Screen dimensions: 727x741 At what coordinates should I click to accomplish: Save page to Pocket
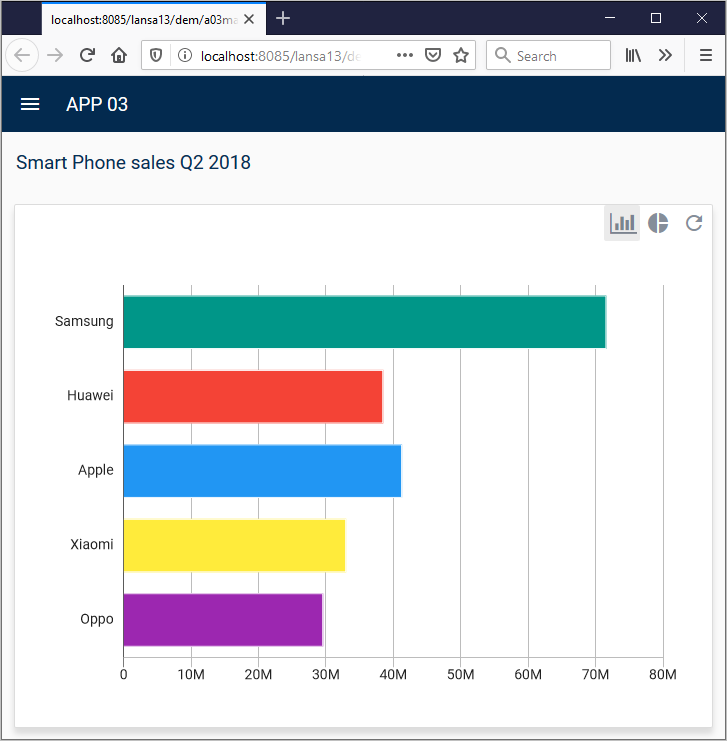click(x=433, y=56)
